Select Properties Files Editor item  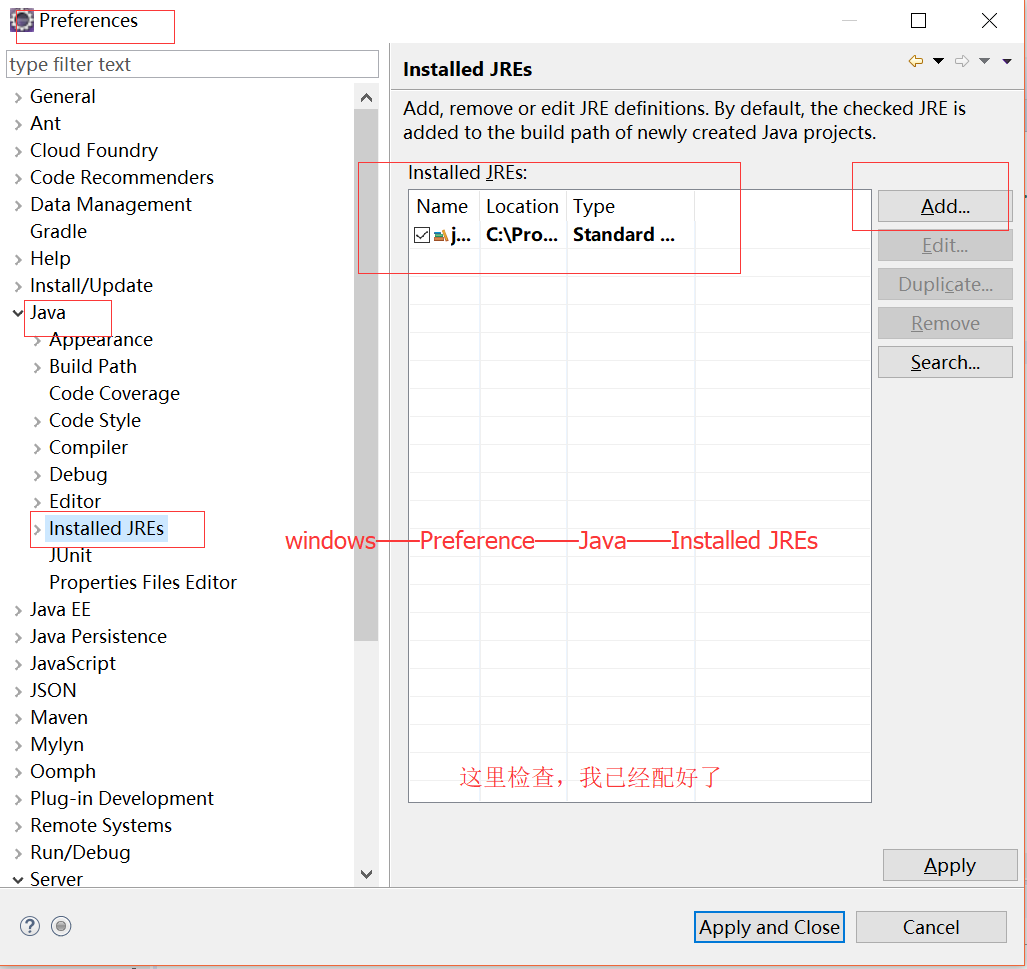[143, 582]
